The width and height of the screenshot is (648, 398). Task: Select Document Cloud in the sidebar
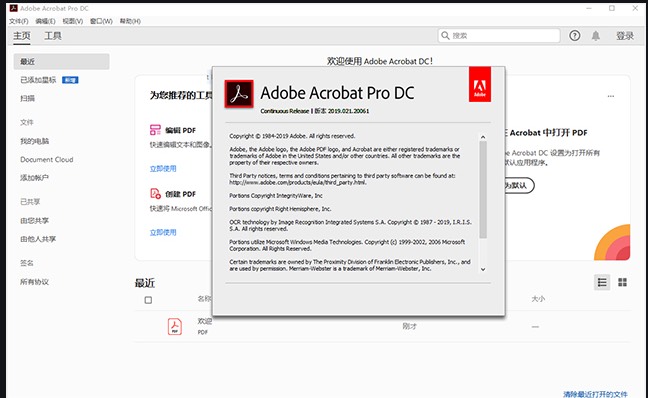click(x=47, y=160)
